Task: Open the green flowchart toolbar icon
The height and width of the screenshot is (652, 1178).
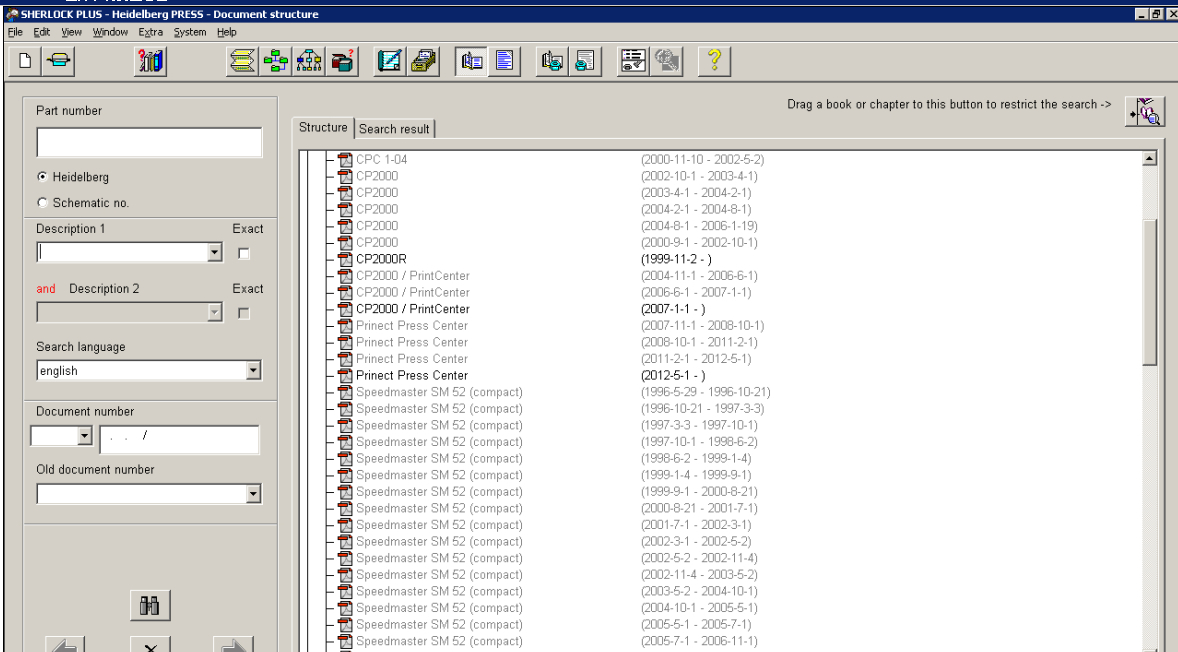Action: [276, 61]
